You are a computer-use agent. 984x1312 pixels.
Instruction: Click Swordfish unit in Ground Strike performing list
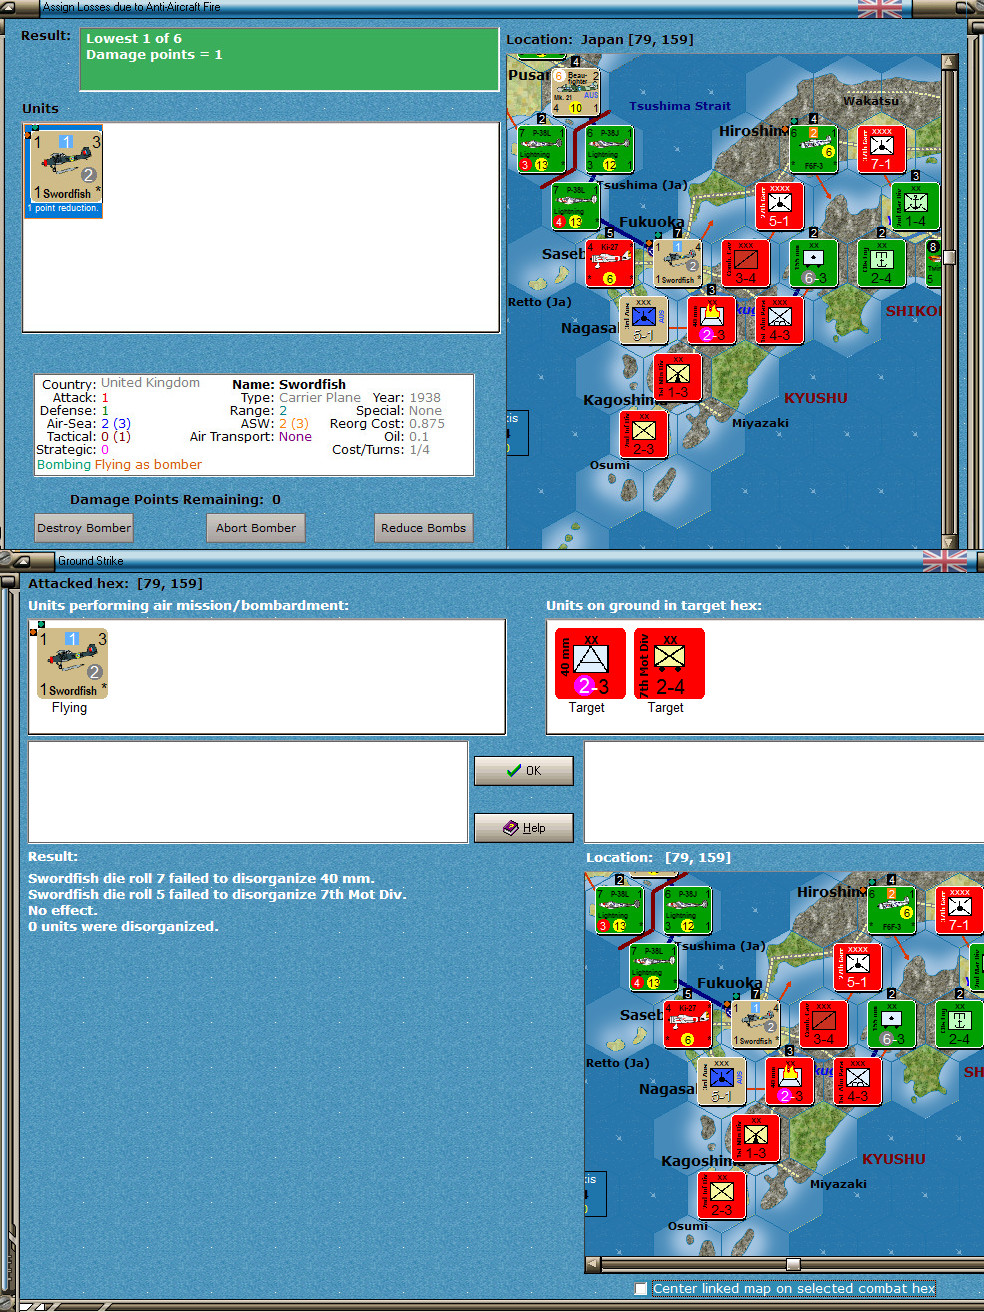[x=71, y=663]
